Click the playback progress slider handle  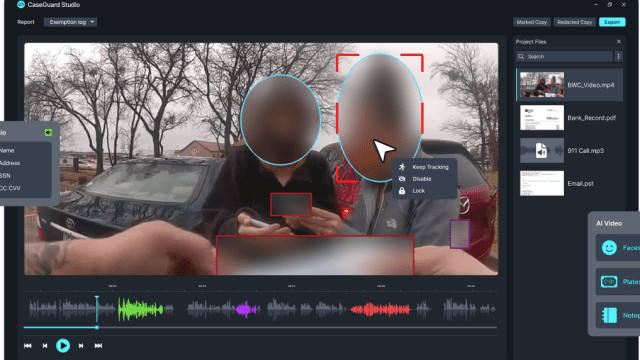click(x=97, y=327)
